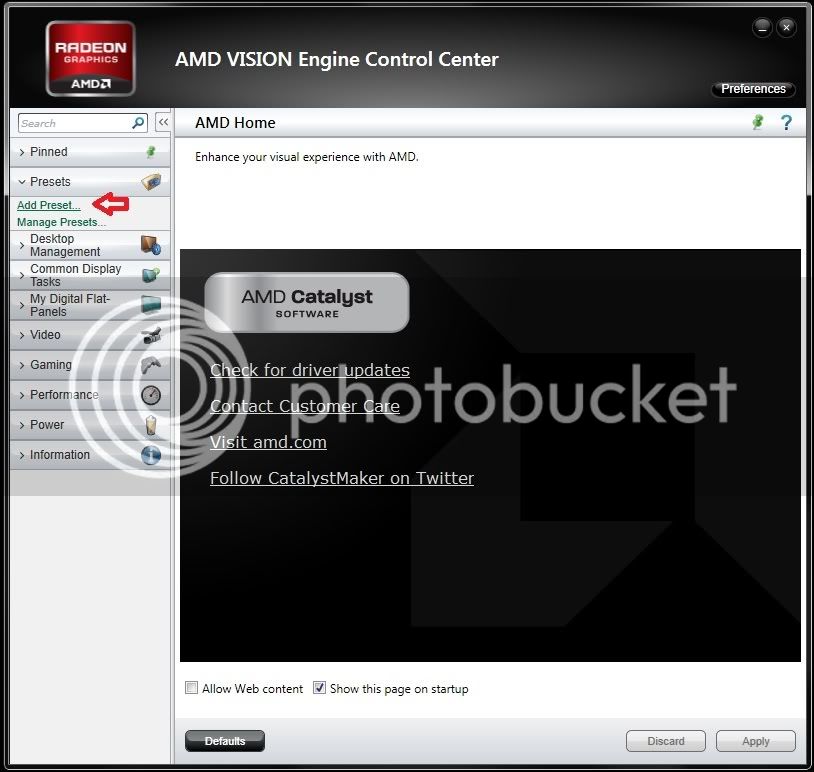This screenshot has height=772, width=814.
Task: Expand the Pinned section
Action: [x=90, y=152]
